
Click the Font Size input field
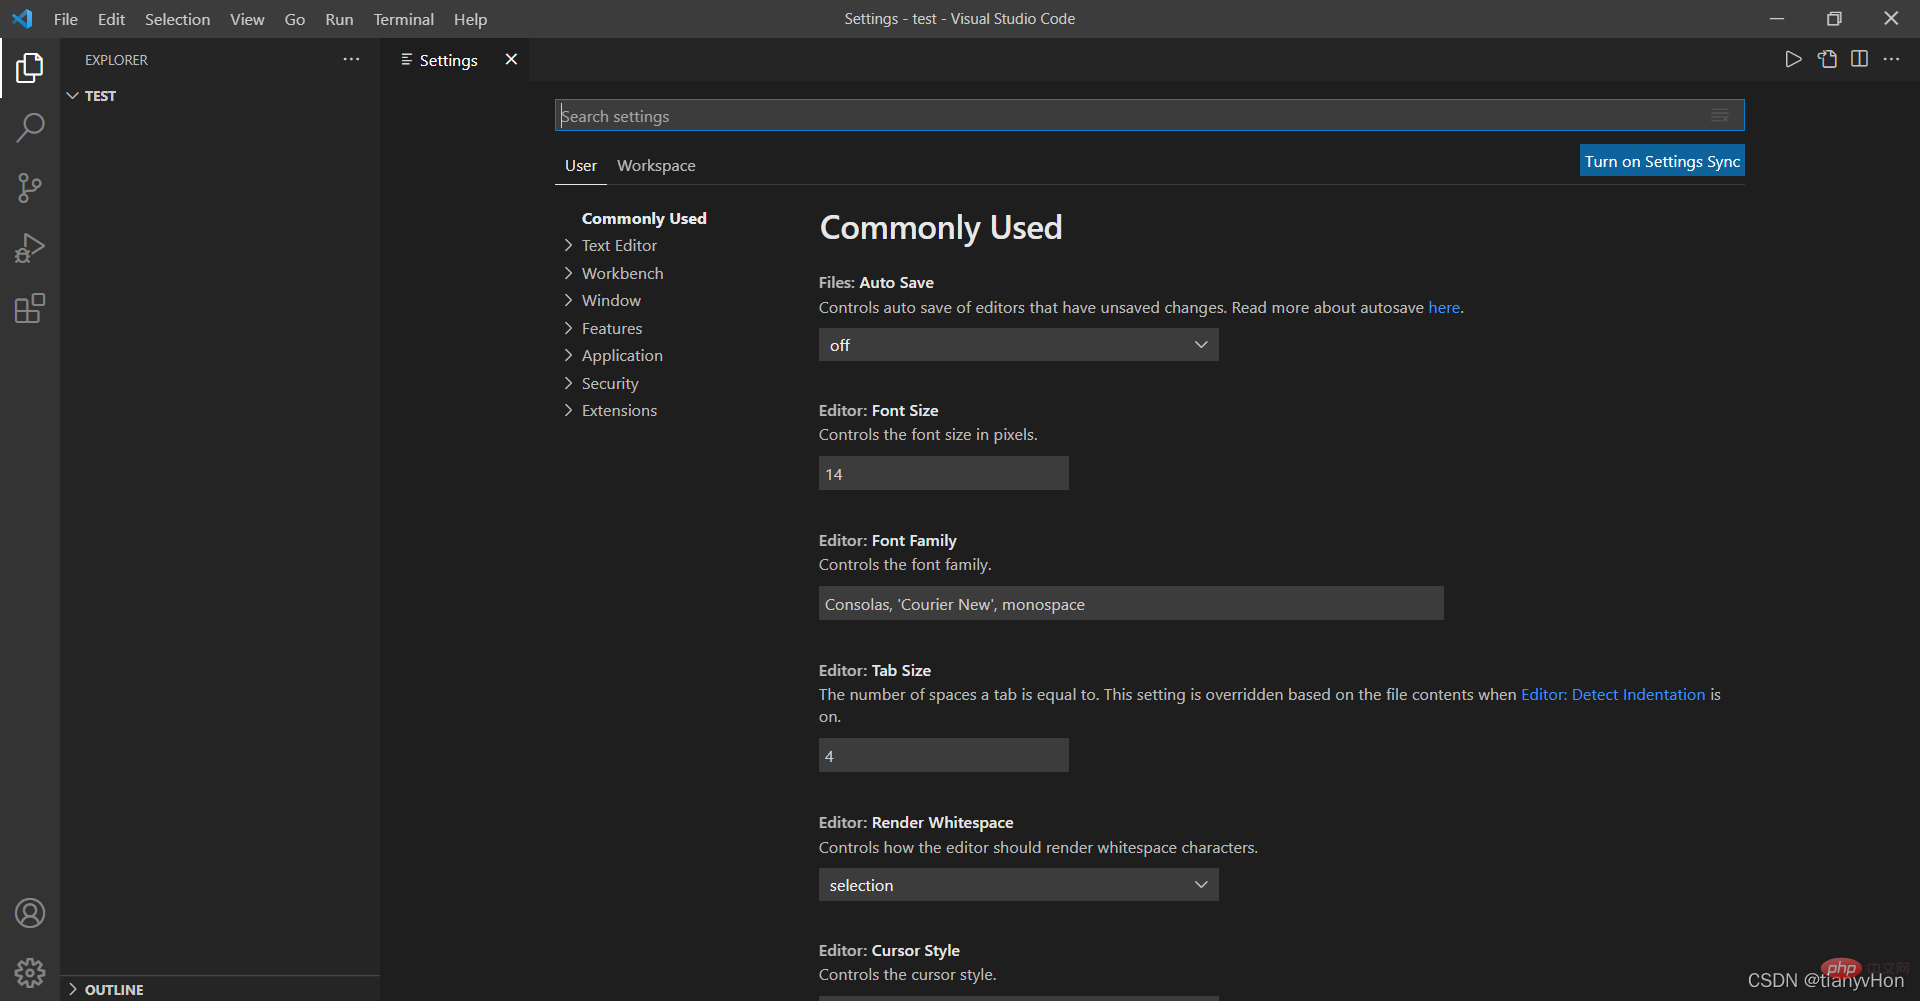point(943,474)
